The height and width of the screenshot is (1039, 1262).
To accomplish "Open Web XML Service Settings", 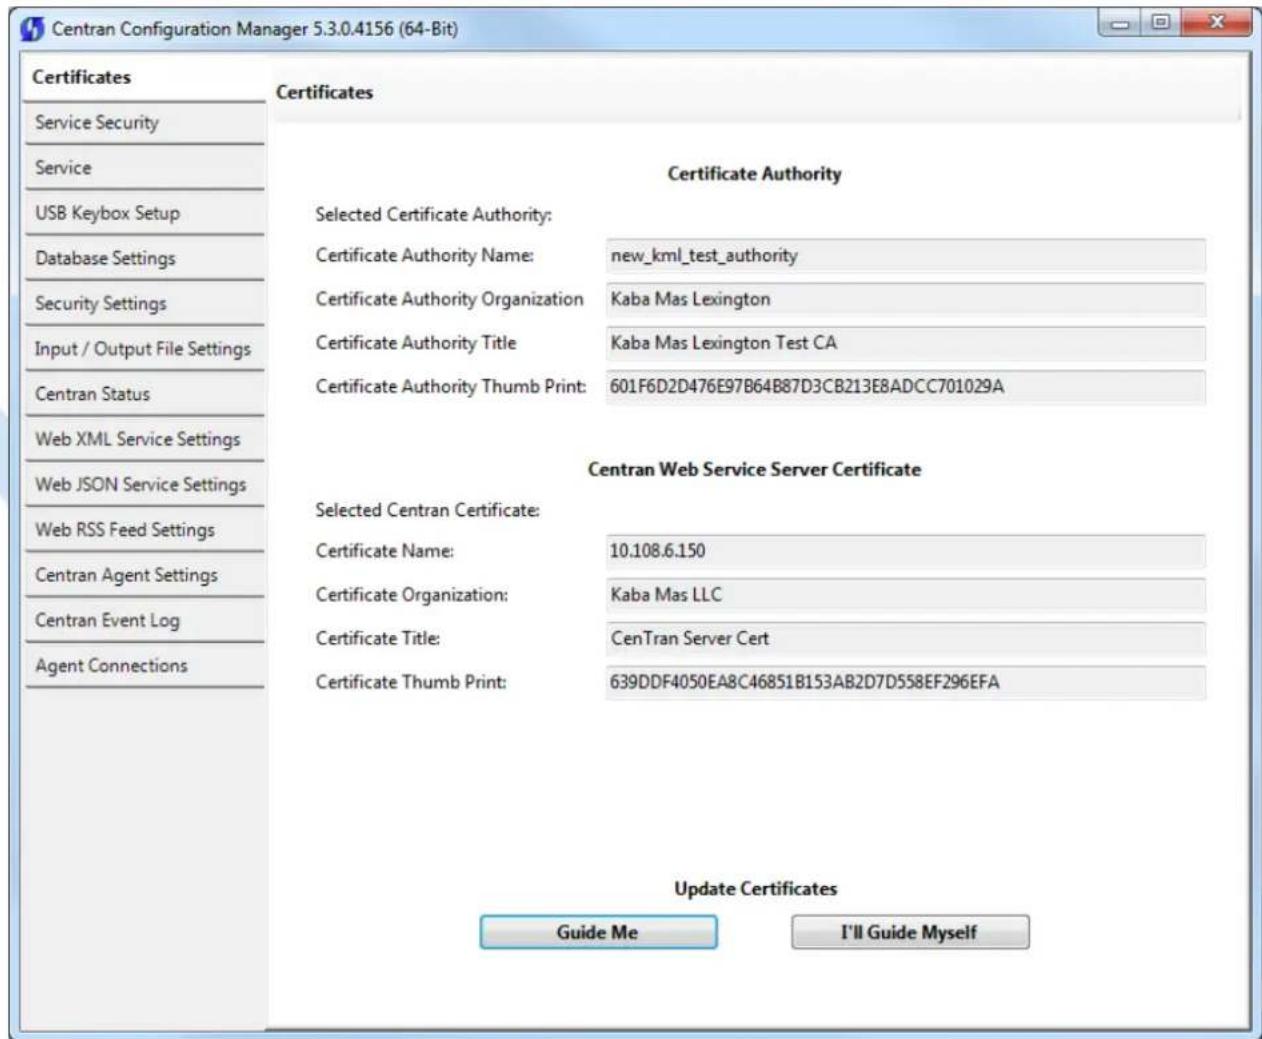I will coord(145,439).
